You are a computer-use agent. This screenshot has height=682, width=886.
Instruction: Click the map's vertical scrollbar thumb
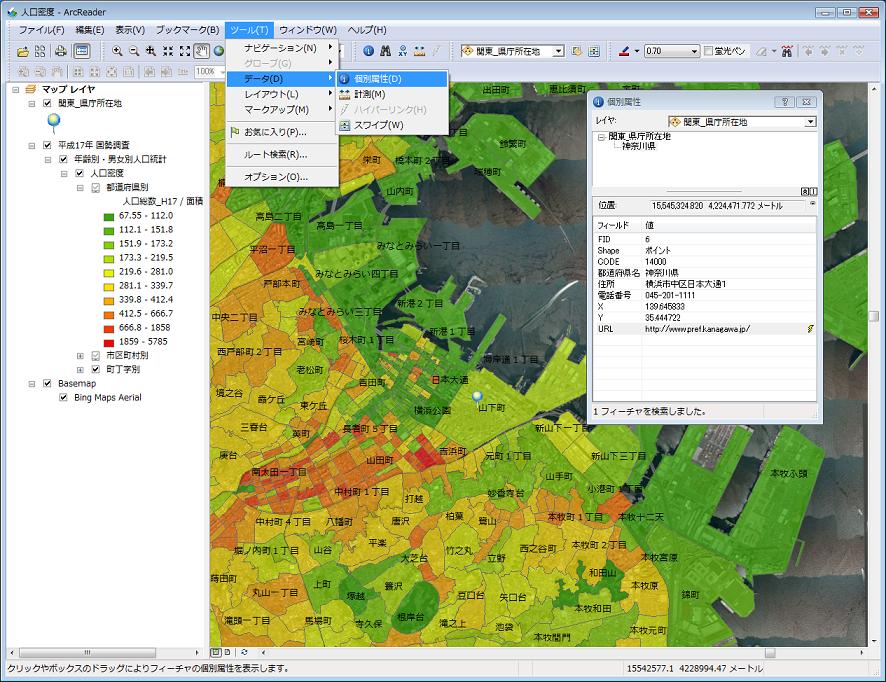[x=874, y=316]
